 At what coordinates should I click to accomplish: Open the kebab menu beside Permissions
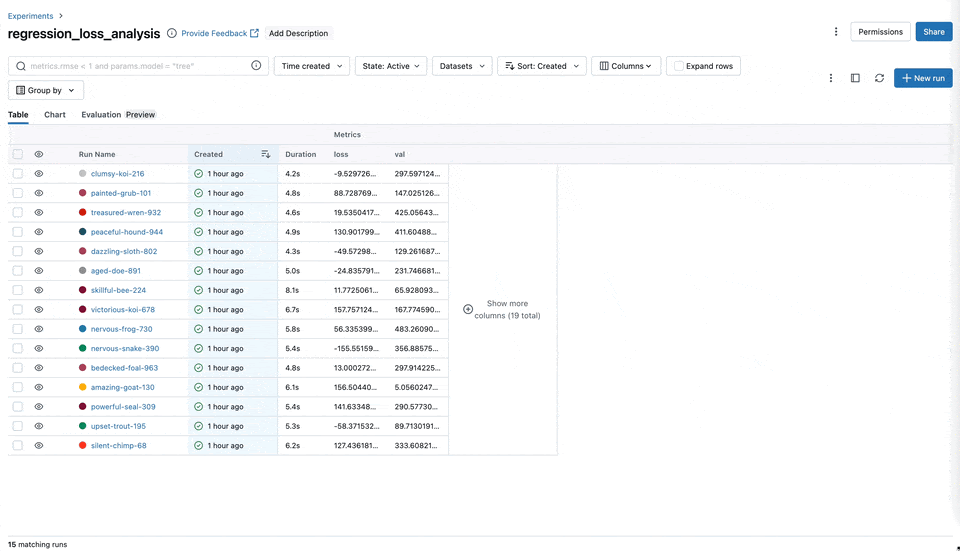tap(836, 32)
